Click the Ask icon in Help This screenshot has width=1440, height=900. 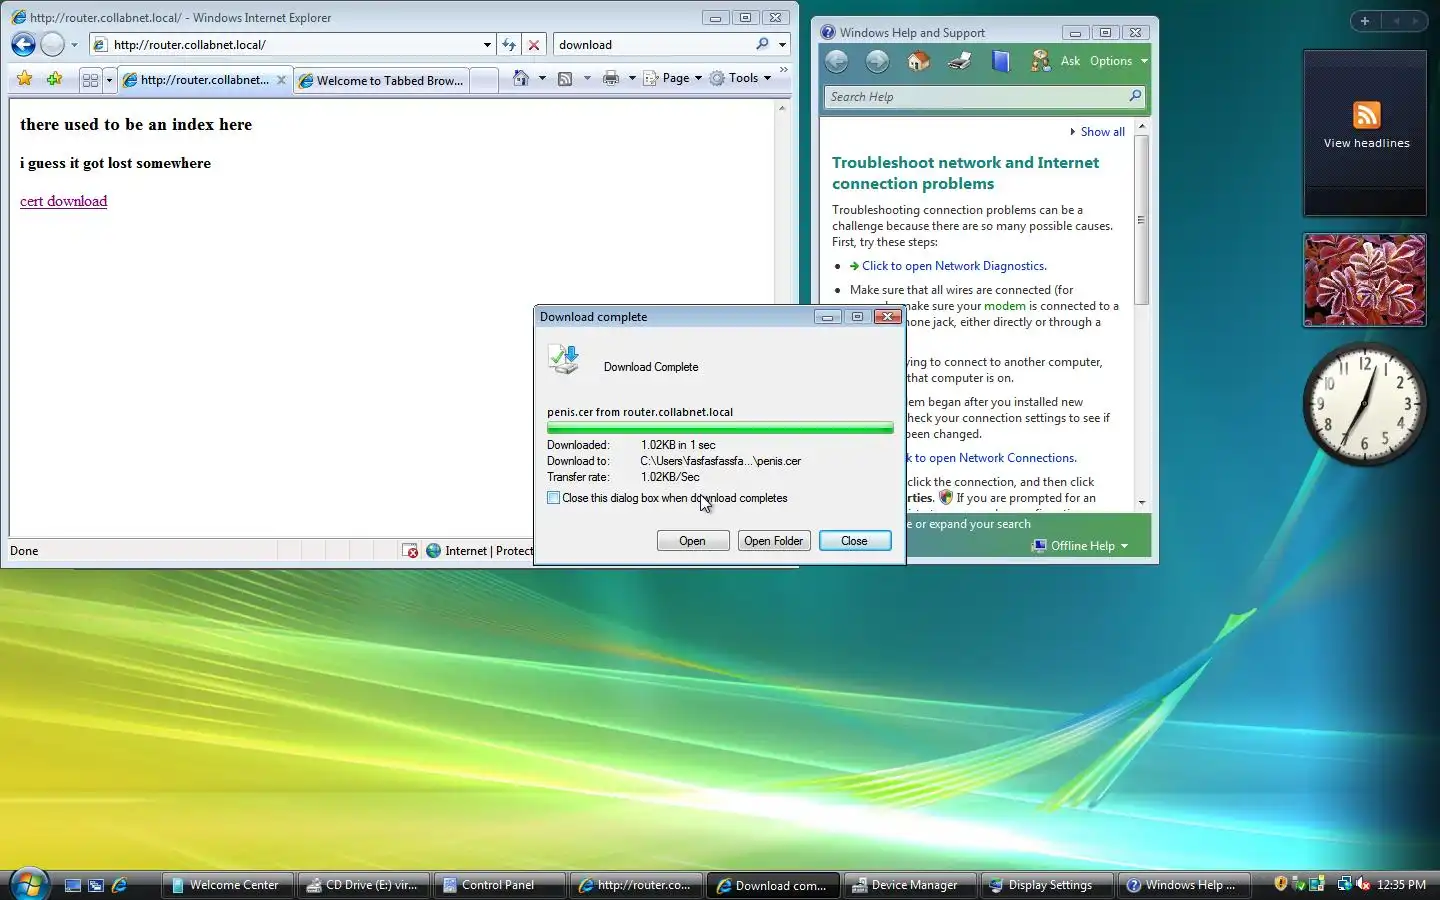[x=1041, y=61]
